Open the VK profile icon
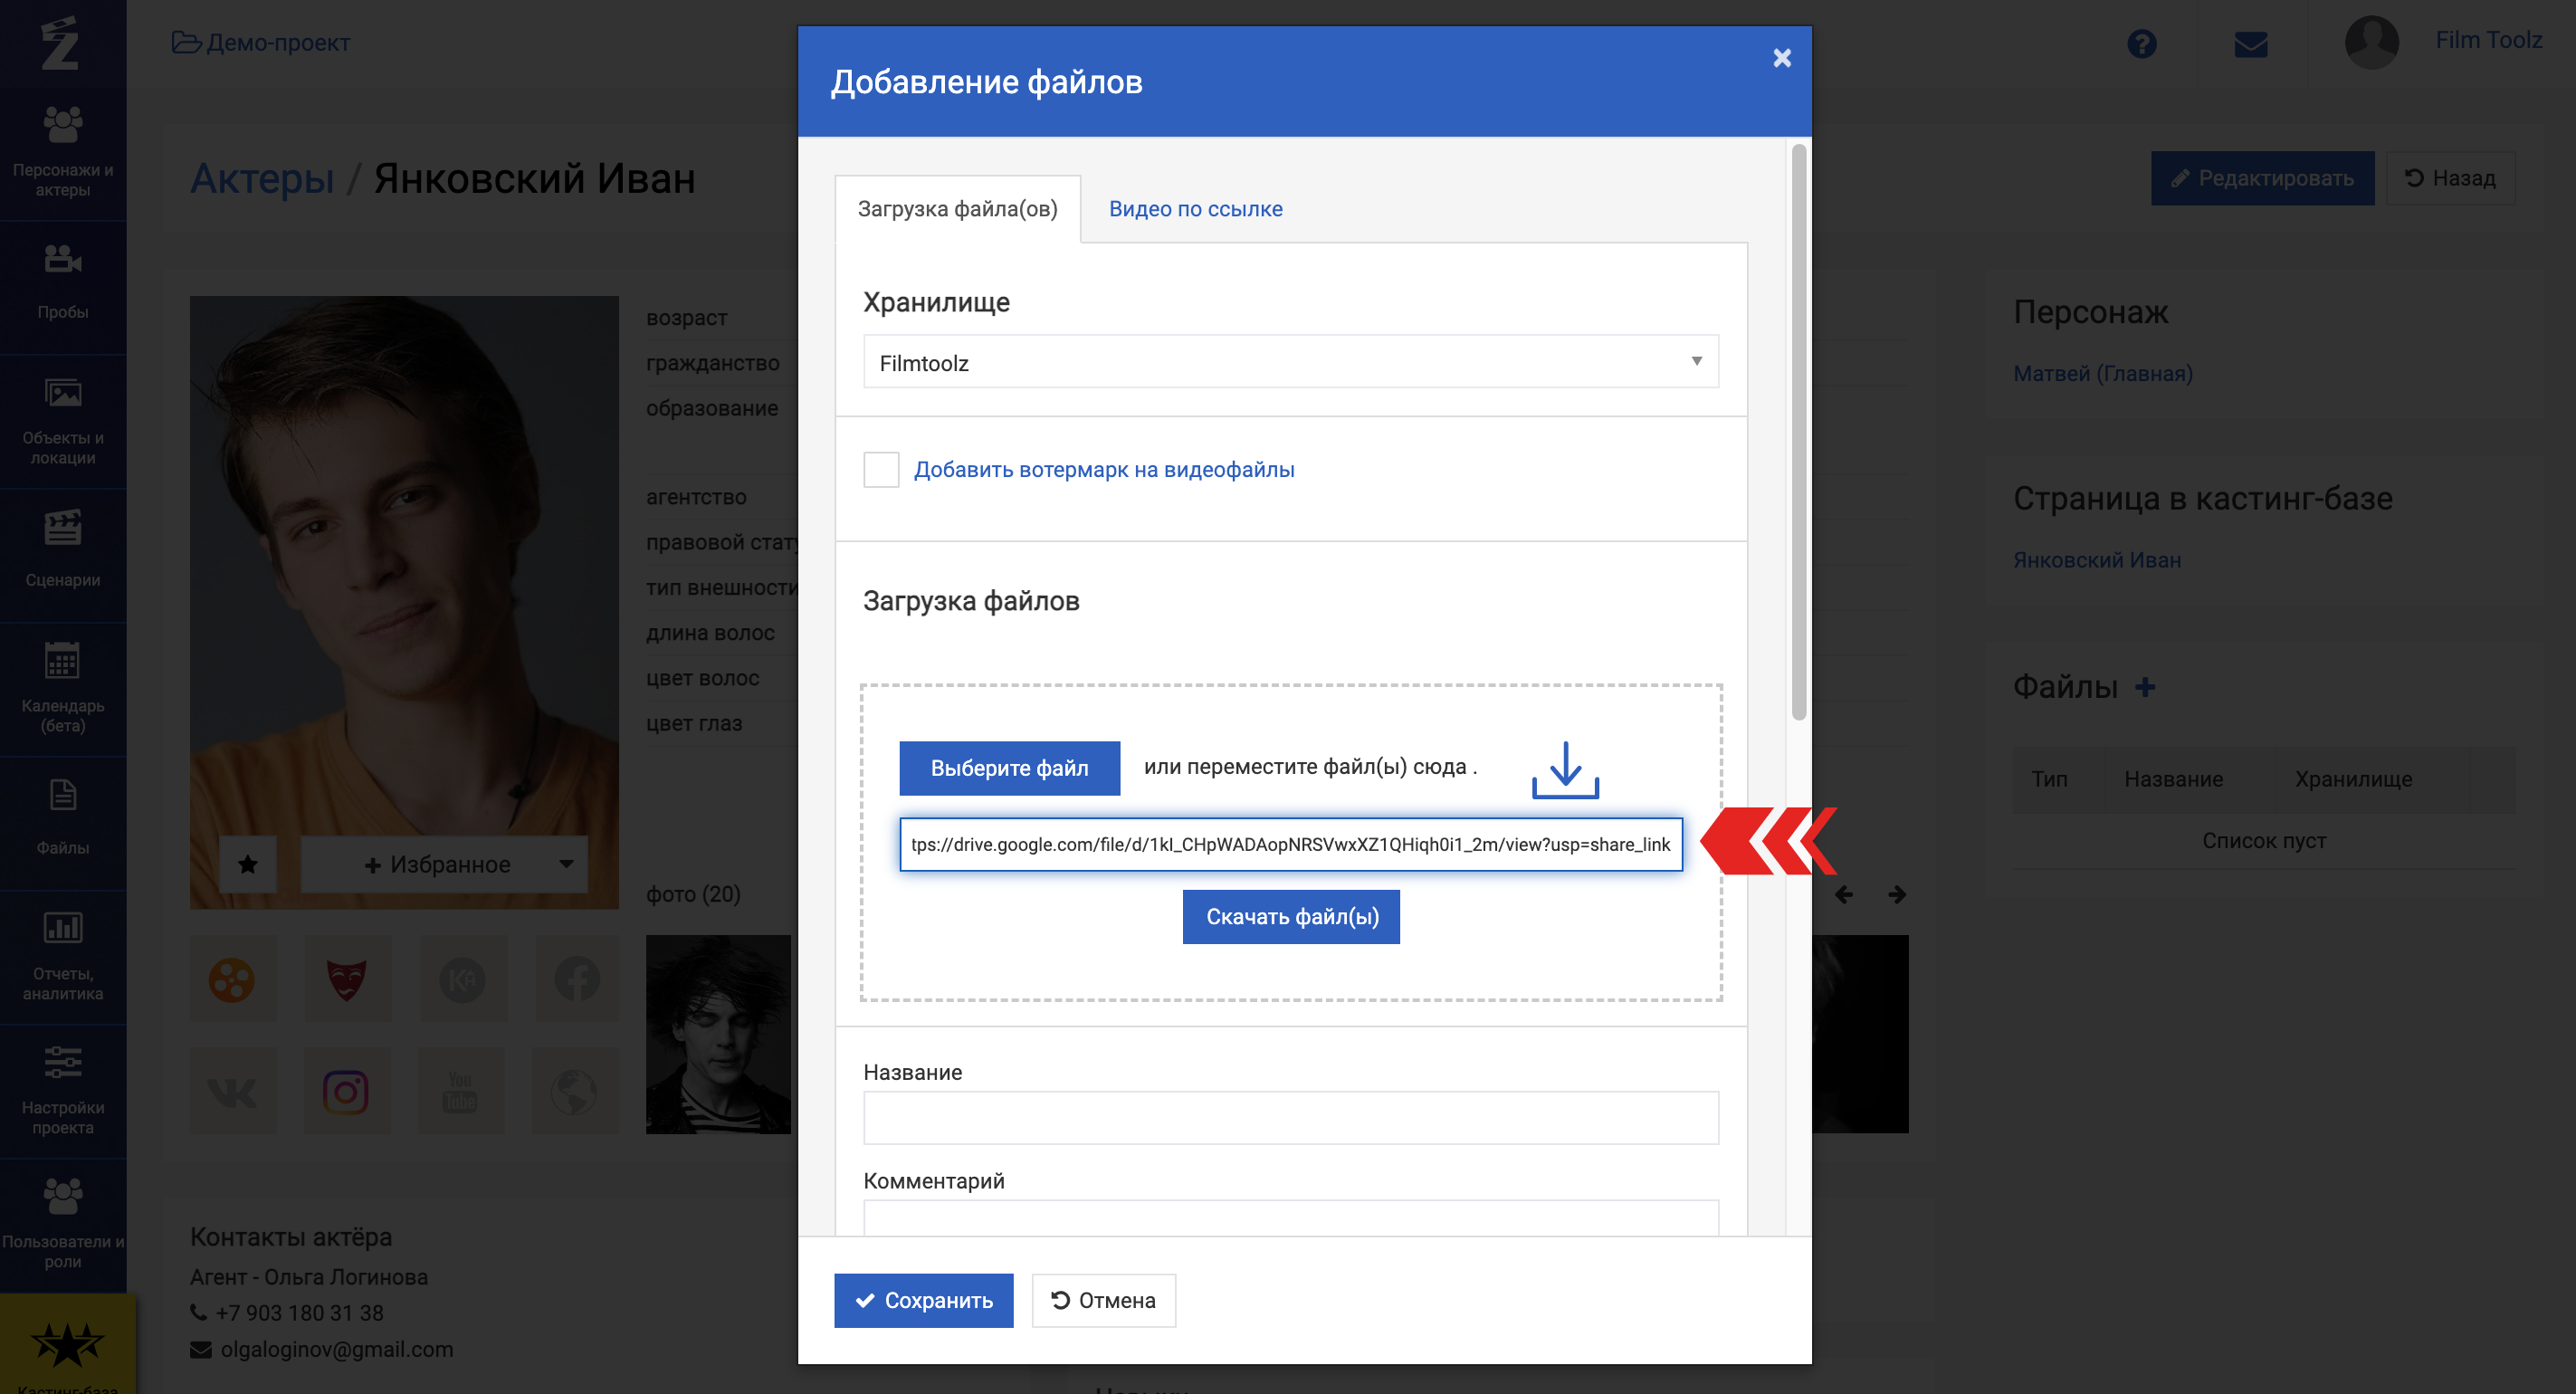Screen dimensions: 2576x1394 click(x=232, y=1092)
